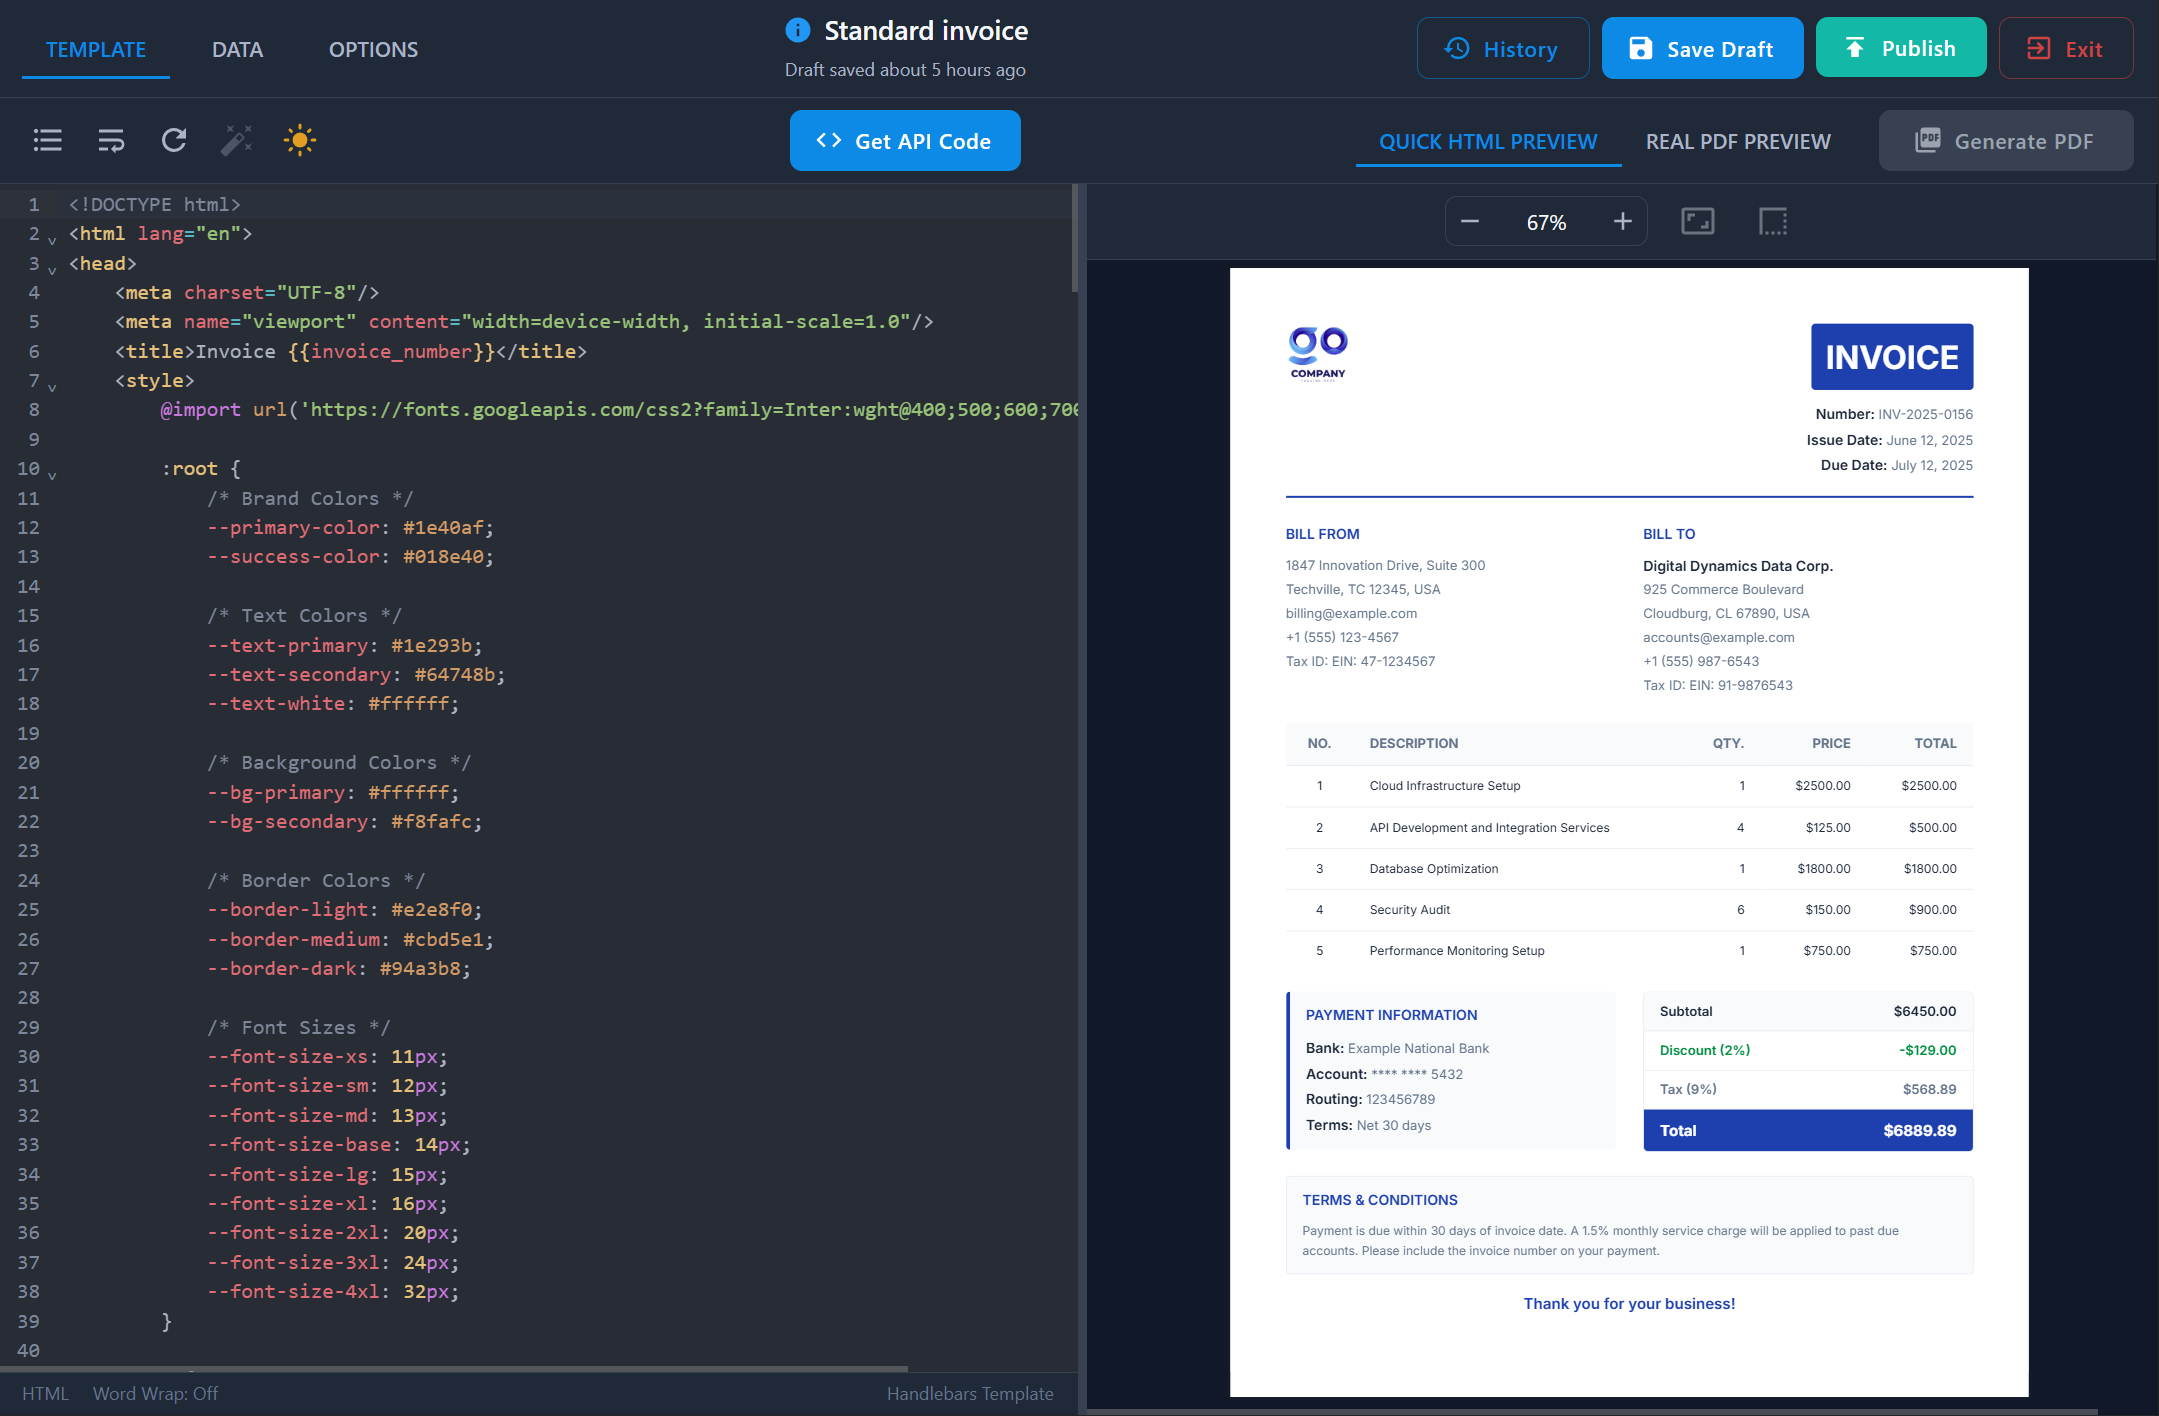Screen dimensions: 2159x1416
Task: Open the History panel
Action: click(x=1504, y=47)
